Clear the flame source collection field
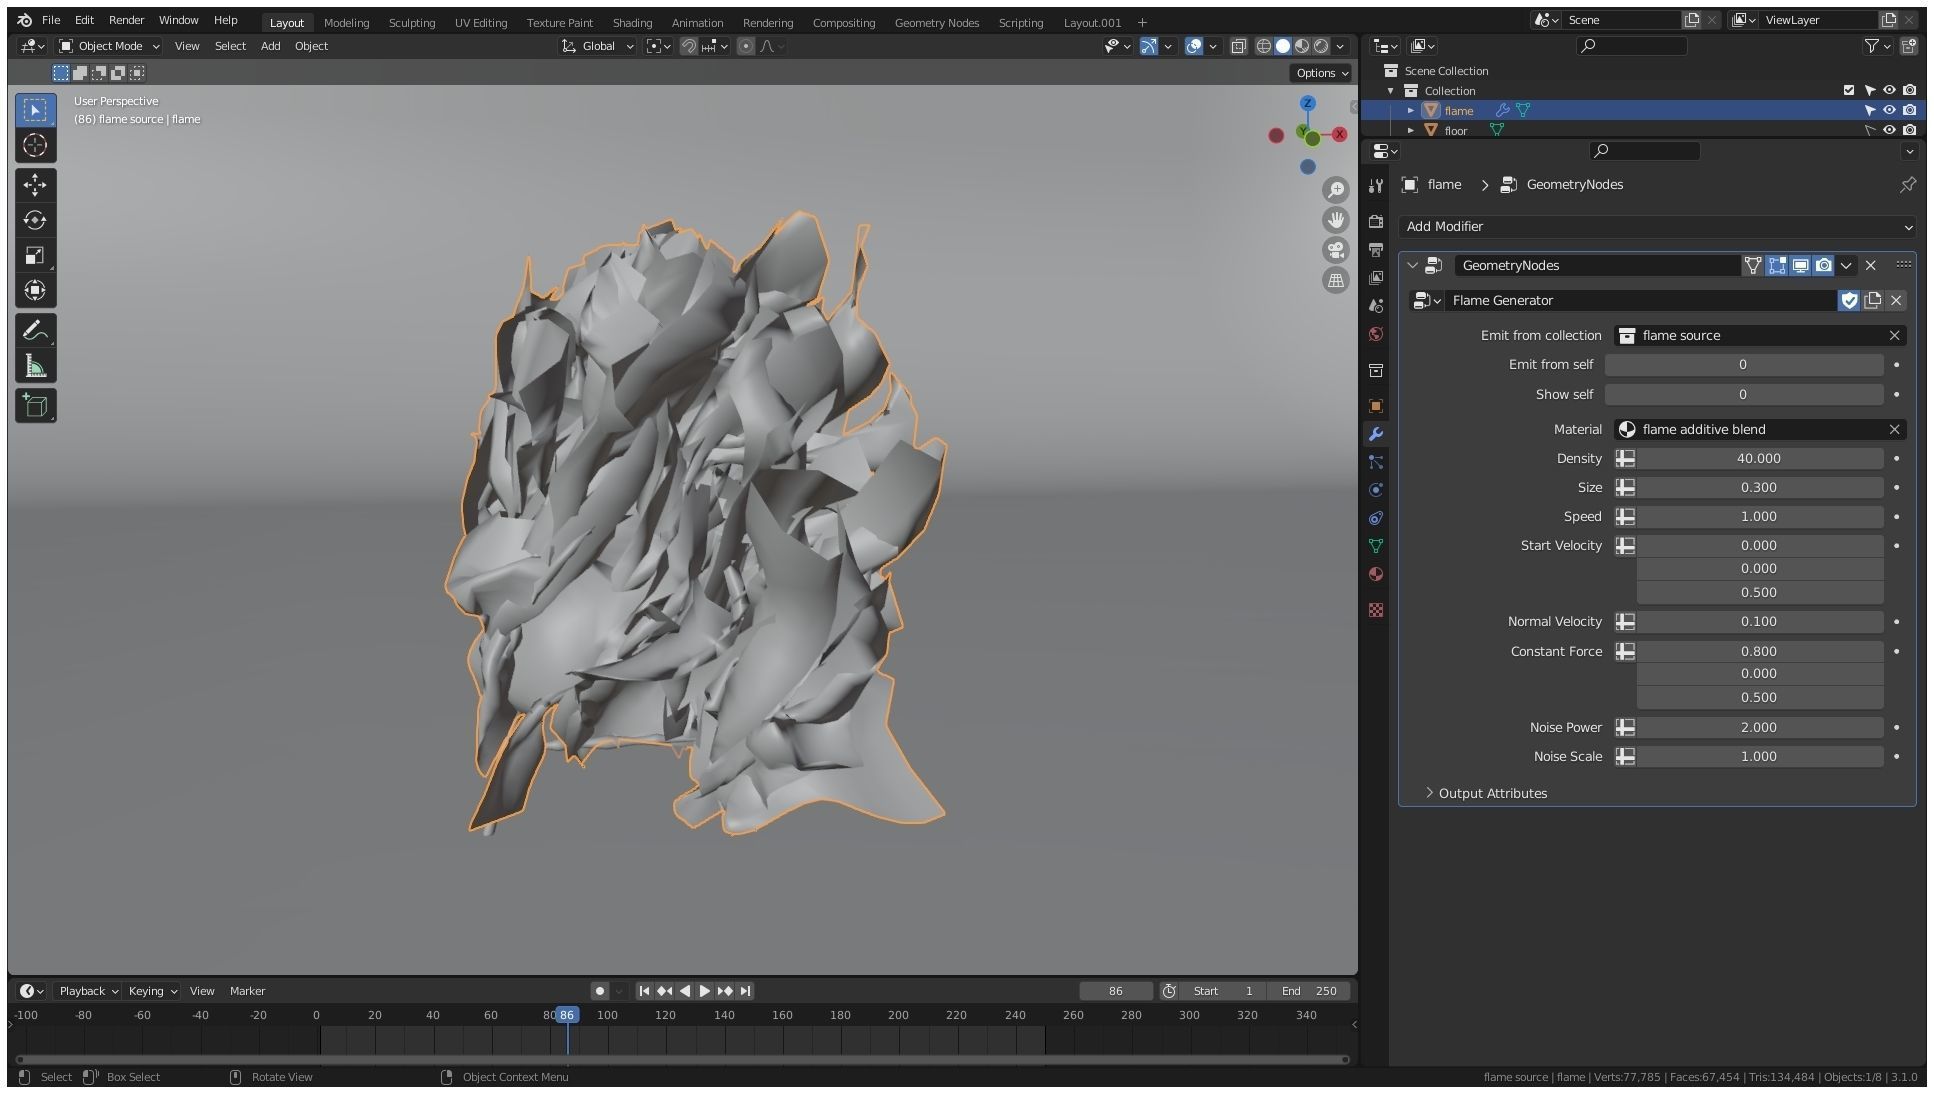This screenshot has height=1094, width=1934. pos(1894,336)
